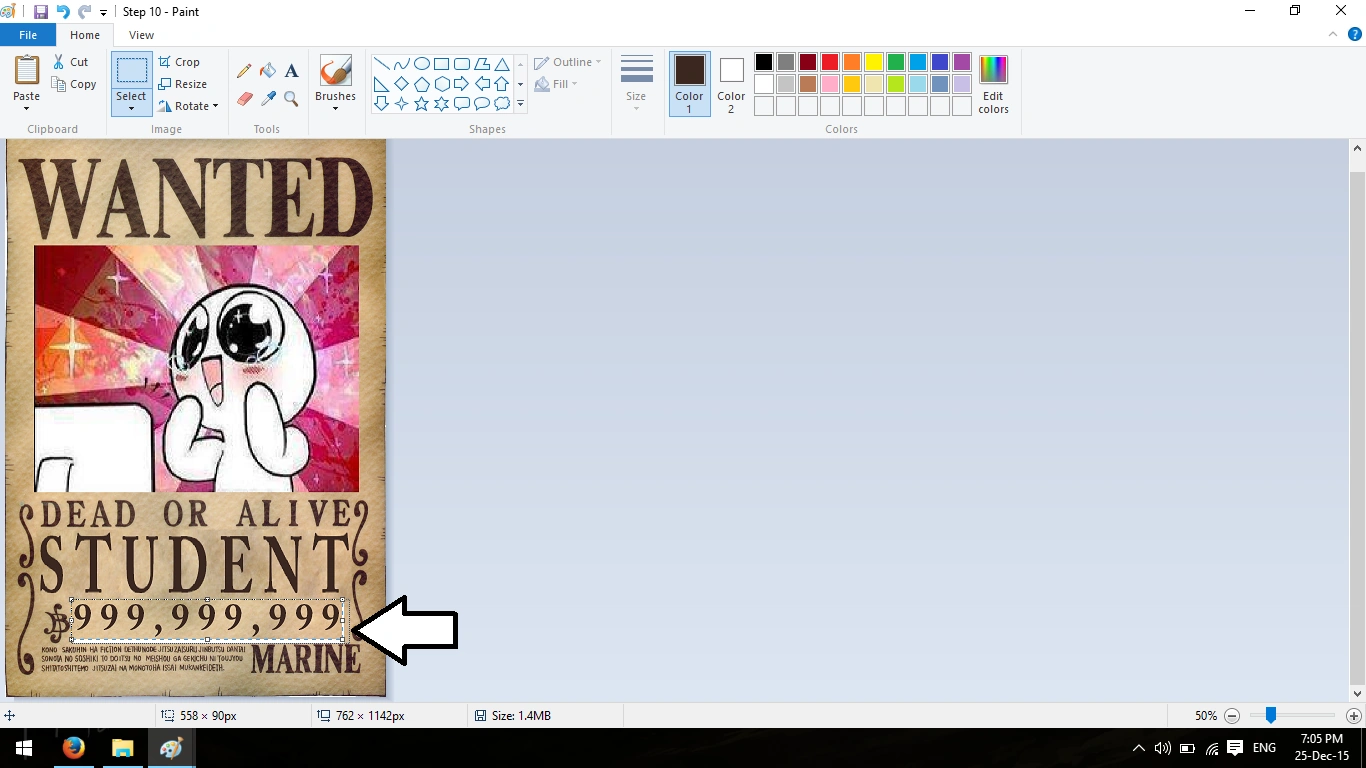
Task: Pick the Eraser tool
Action: pos(244,99)
